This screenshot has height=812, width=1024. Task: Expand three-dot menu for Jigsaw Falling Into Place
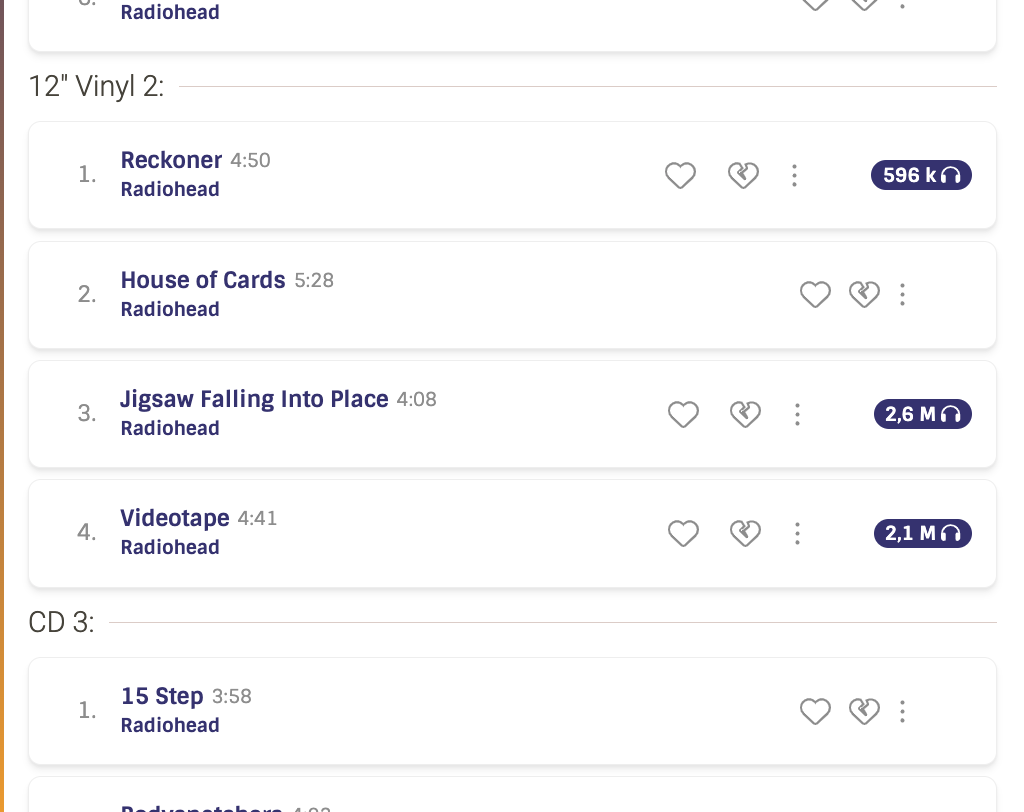[797, 414]
